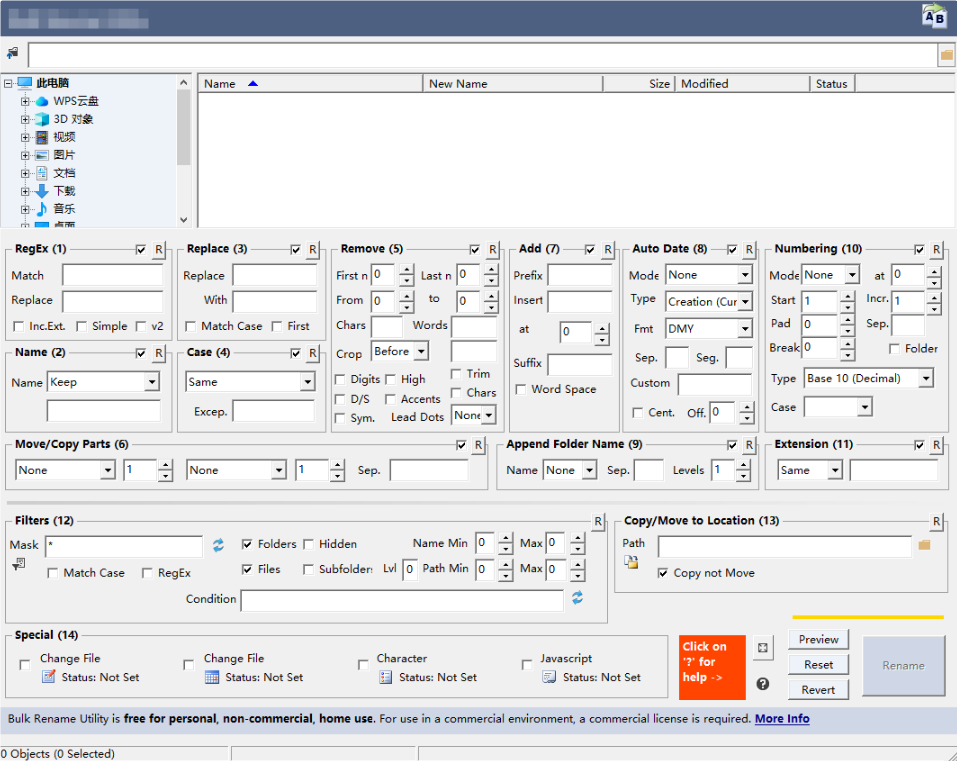Click the paste location icon under Path
Image resolution: width=957 pixels, height=761 pixels.
pos(631,562)
